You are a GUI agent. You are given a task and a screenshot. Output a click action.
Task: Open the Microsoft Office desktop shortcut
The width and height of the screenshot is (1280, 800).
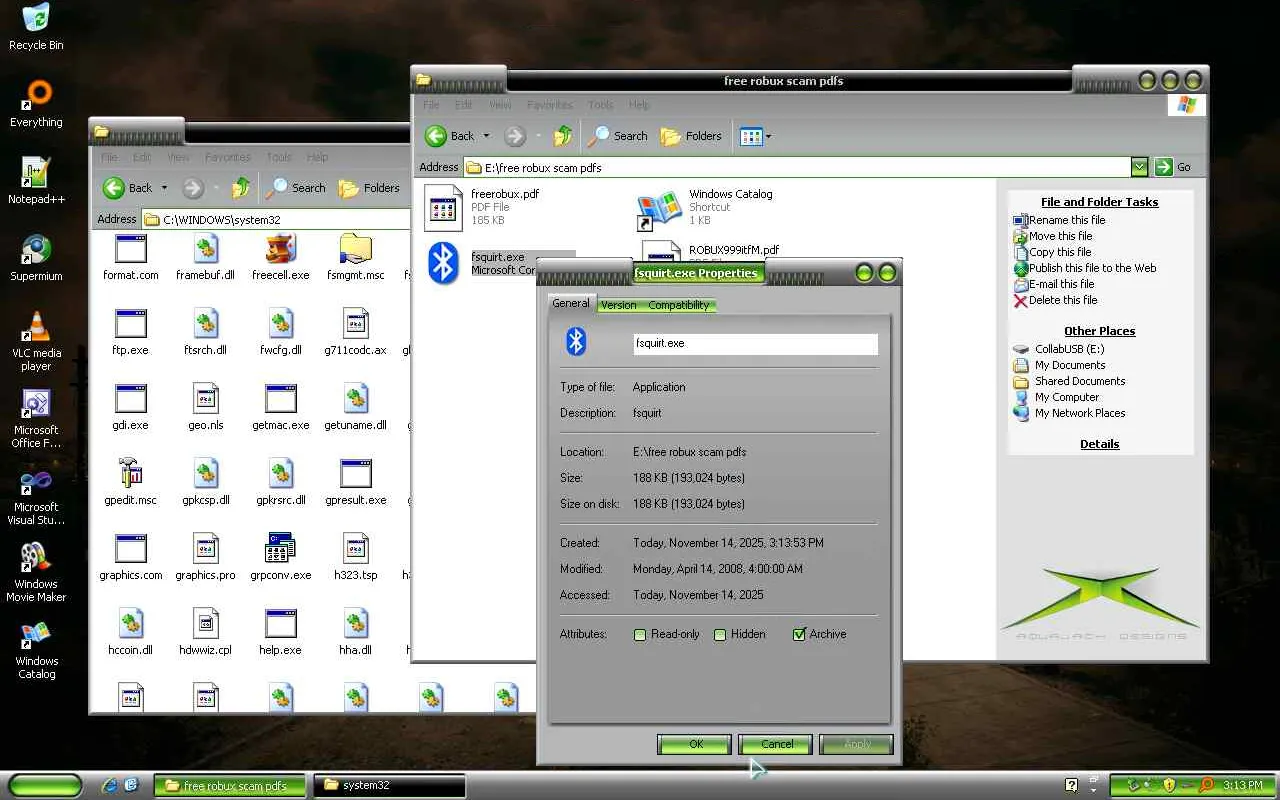pyautogui.click(x=36, y=418)
